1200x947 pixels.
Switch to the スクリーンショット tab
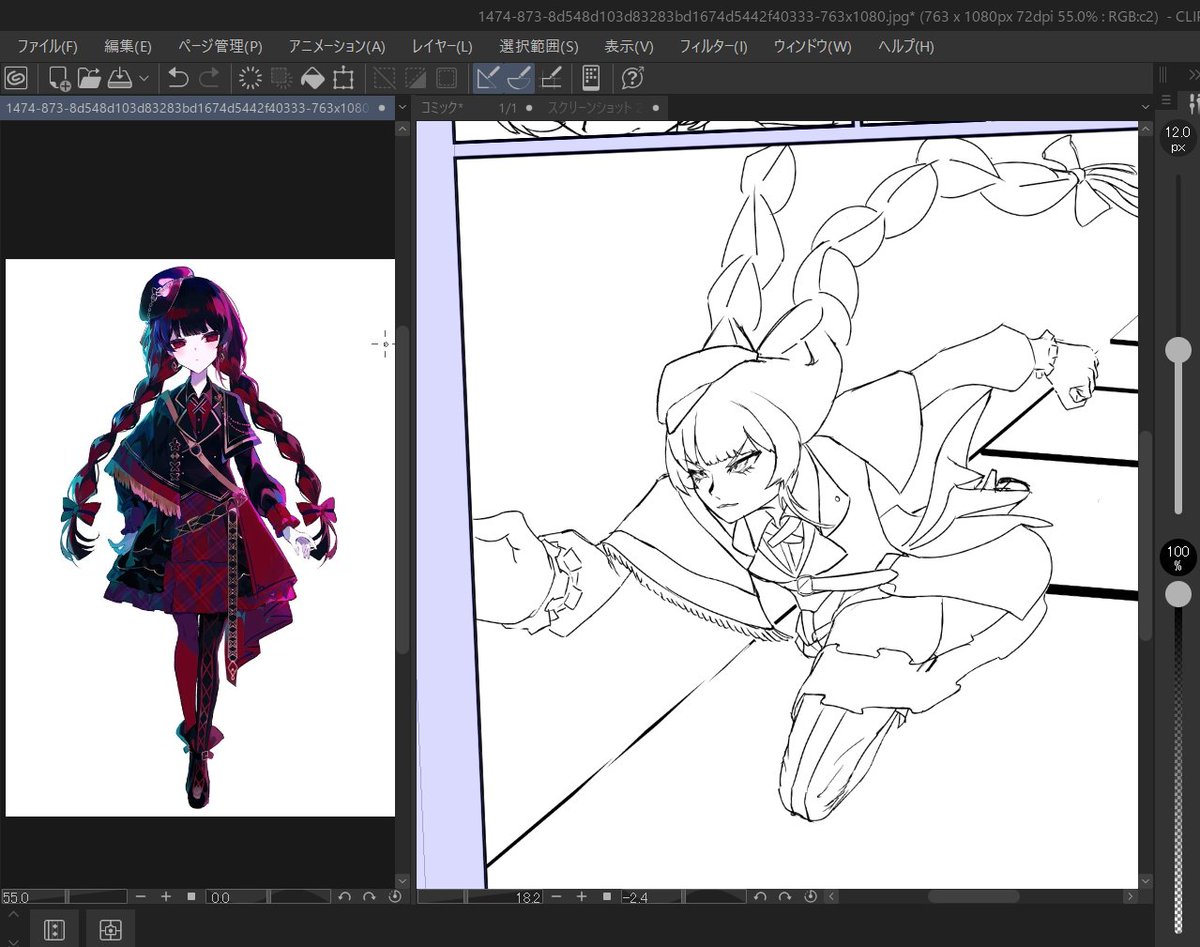tap(602, 107)
